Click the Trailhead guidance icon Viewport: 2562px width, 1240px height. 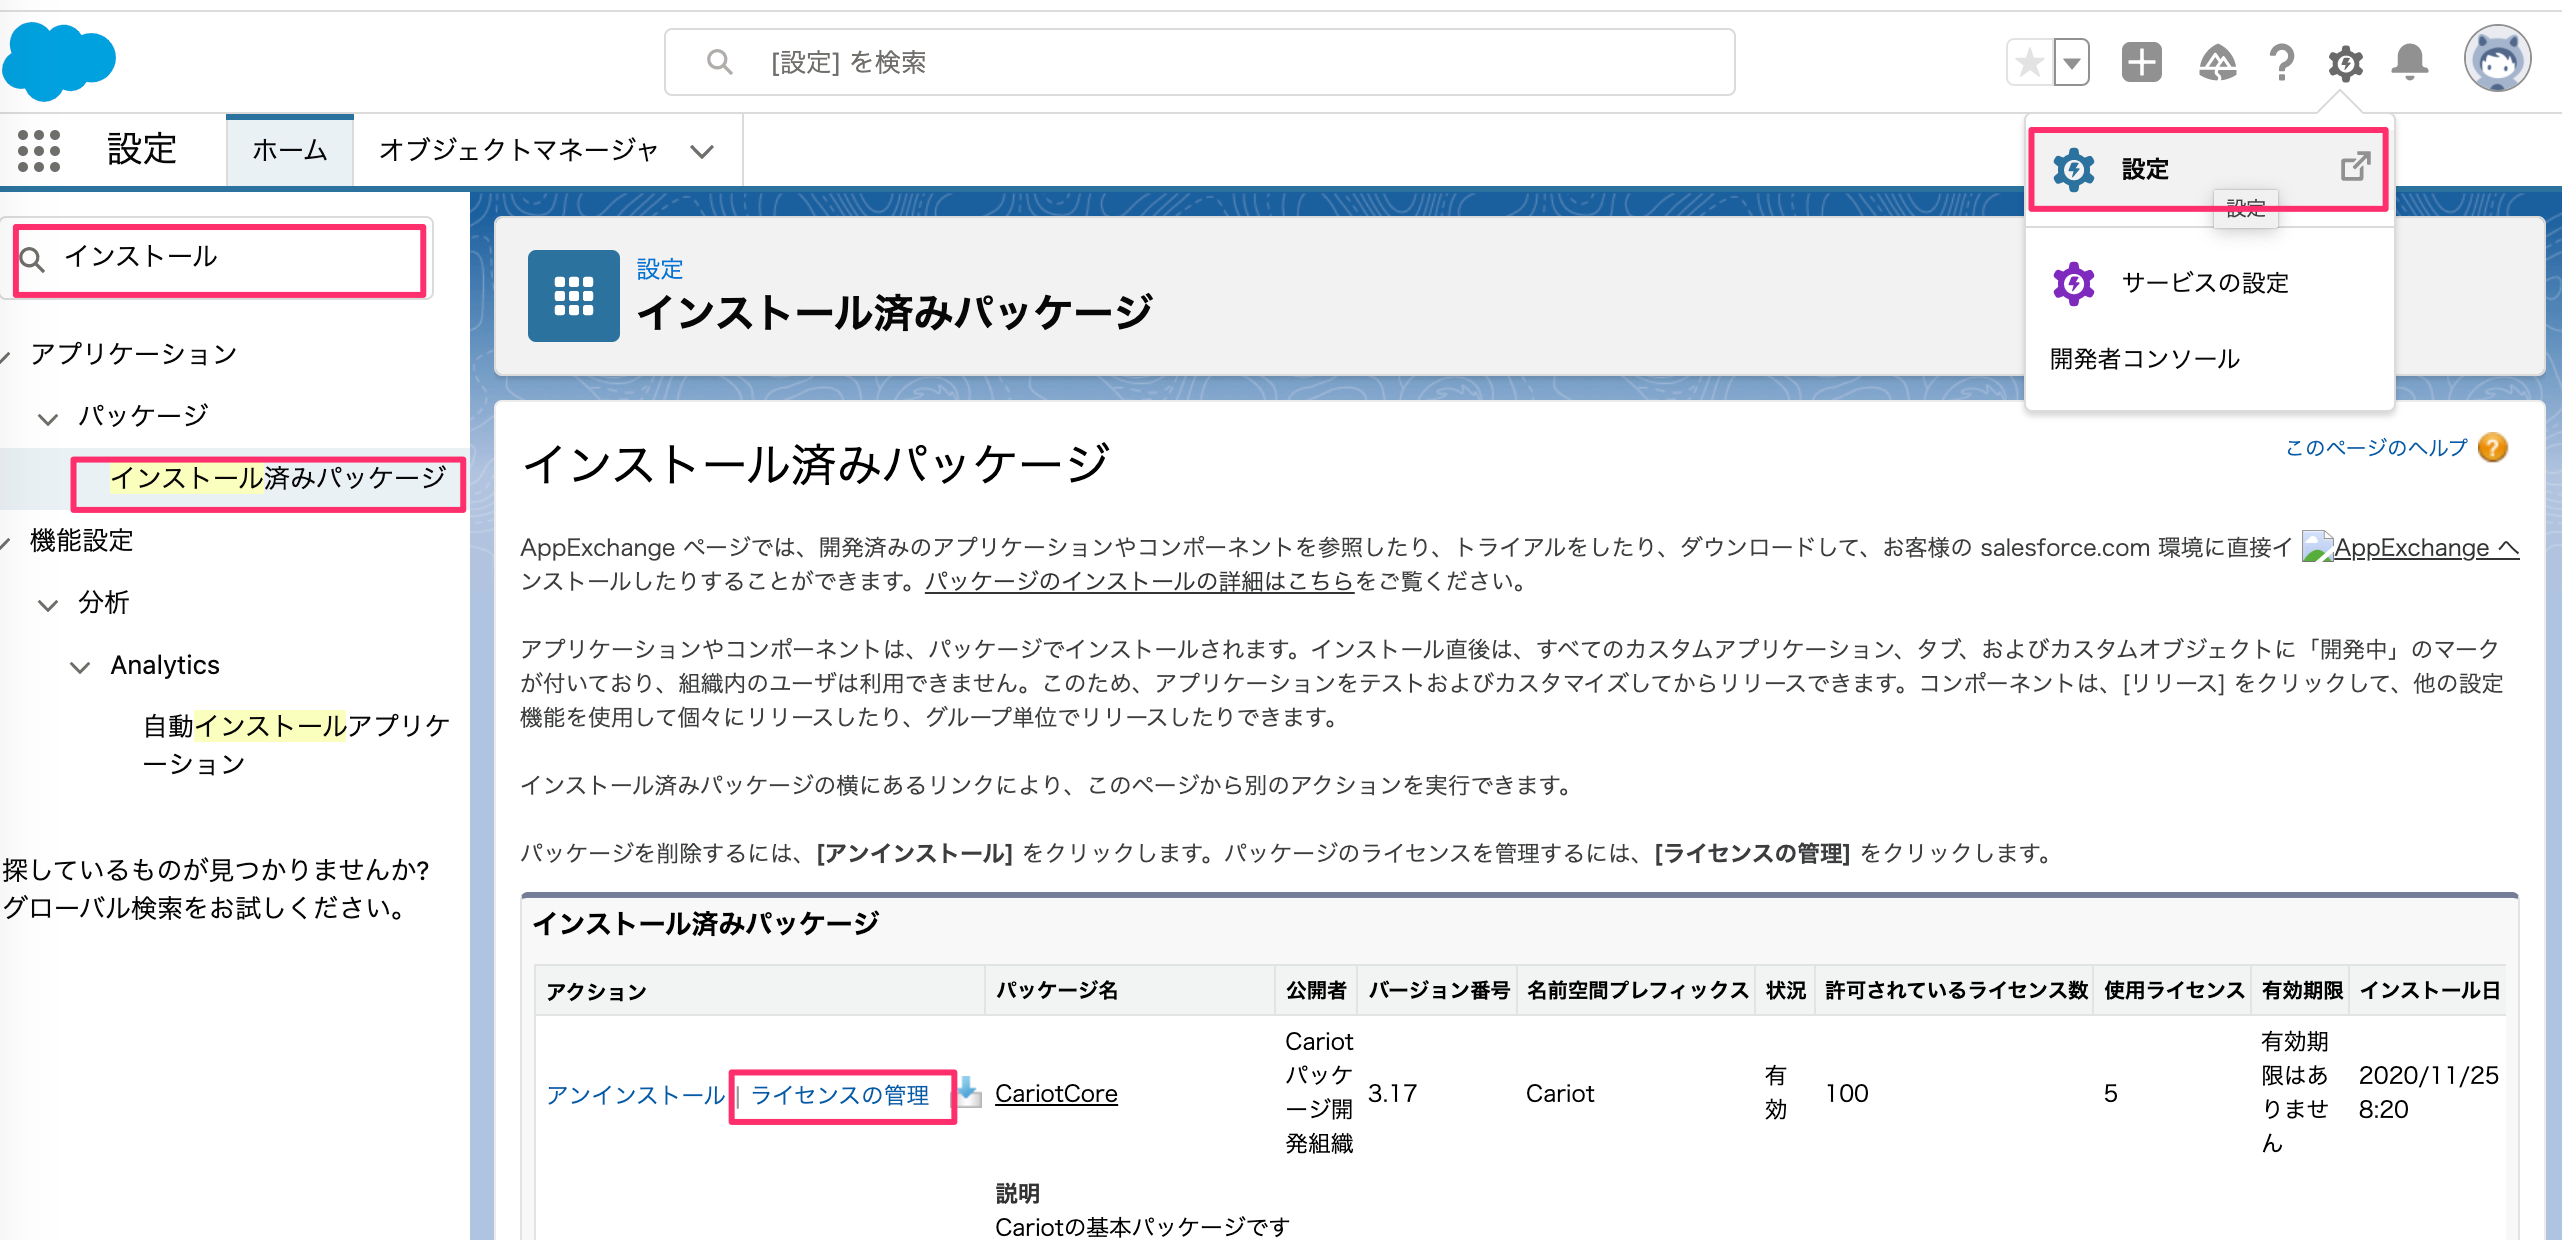click(2217, 63)
